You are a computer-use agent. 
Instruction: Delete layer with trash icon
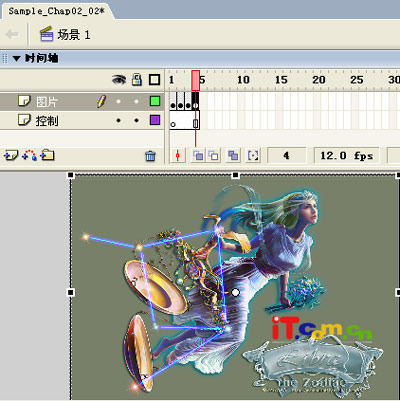tap(150, 156)
